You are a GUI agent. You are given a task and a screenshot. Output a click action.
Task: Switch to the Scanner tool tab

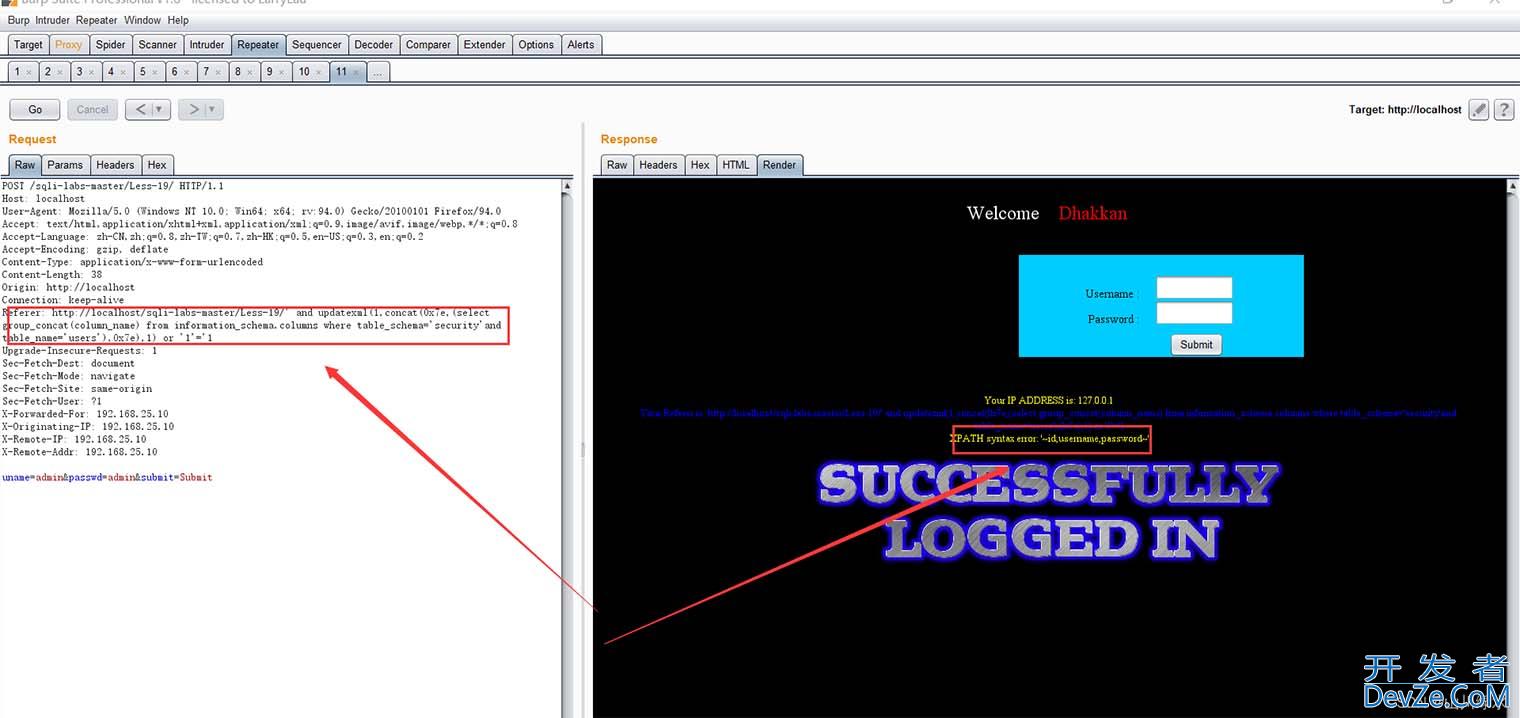158,44
